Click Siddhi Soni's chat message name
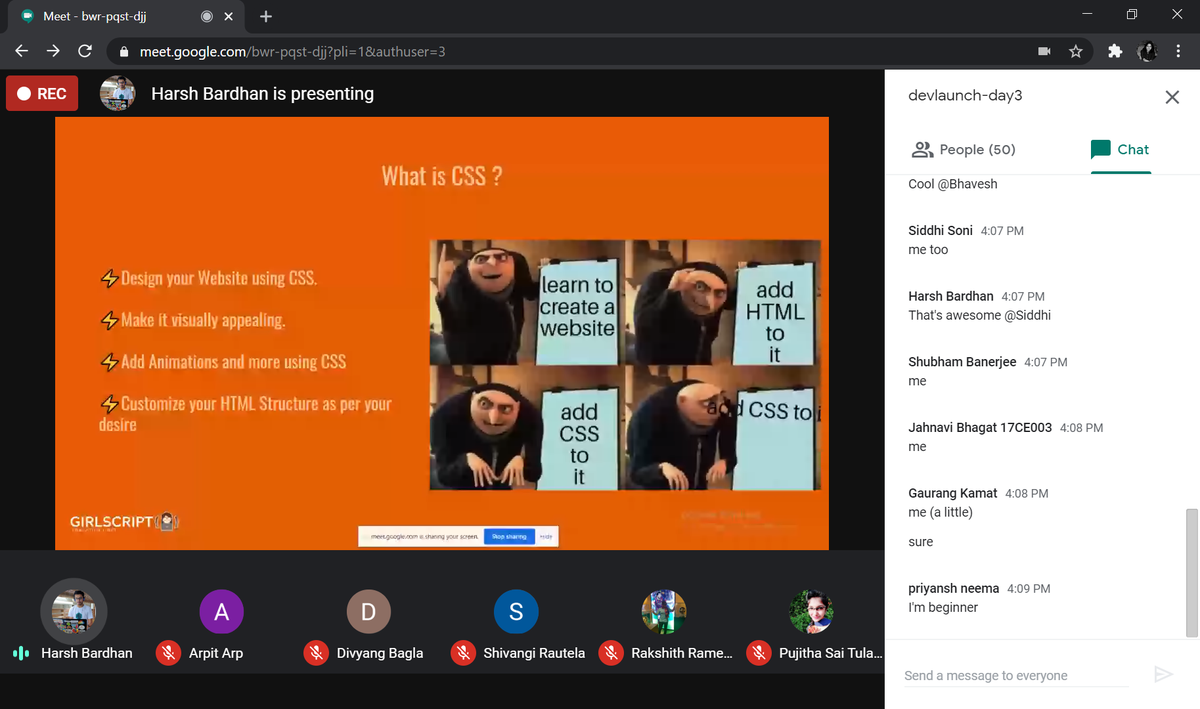Screen dimensions: 1200x709 point(940,230)
